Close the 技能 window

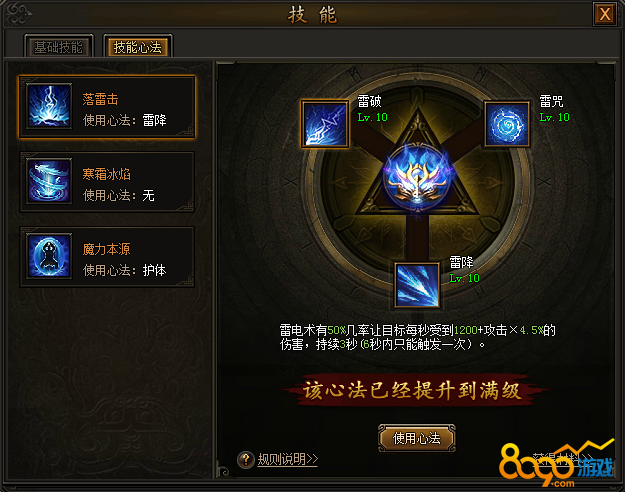tap(605, 14)
